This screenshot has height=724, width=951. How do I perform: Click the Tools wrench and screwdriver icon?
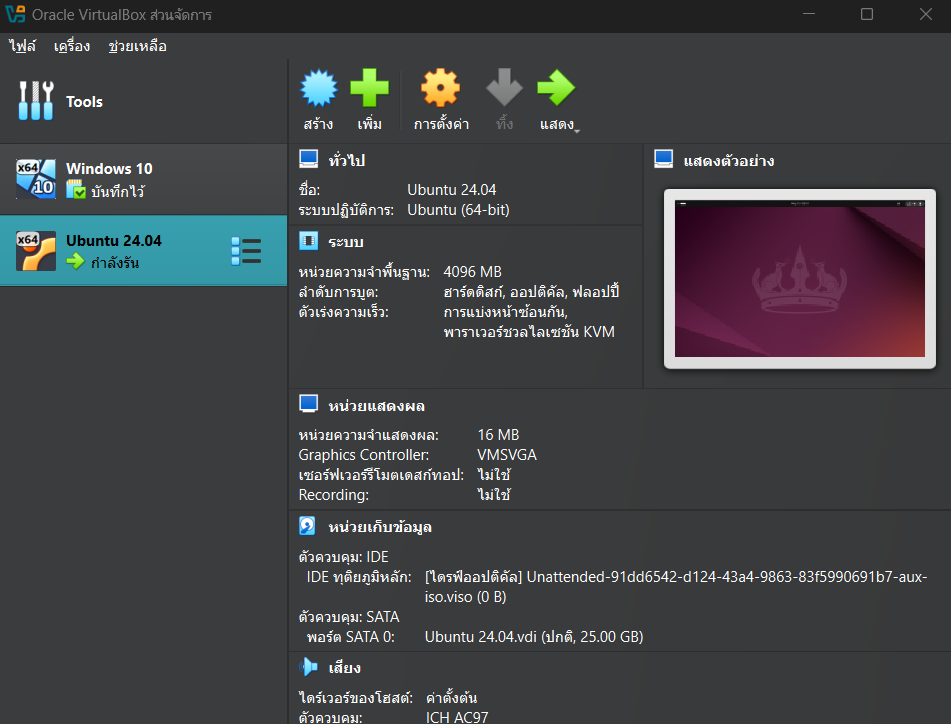click(x=36, y=101)
